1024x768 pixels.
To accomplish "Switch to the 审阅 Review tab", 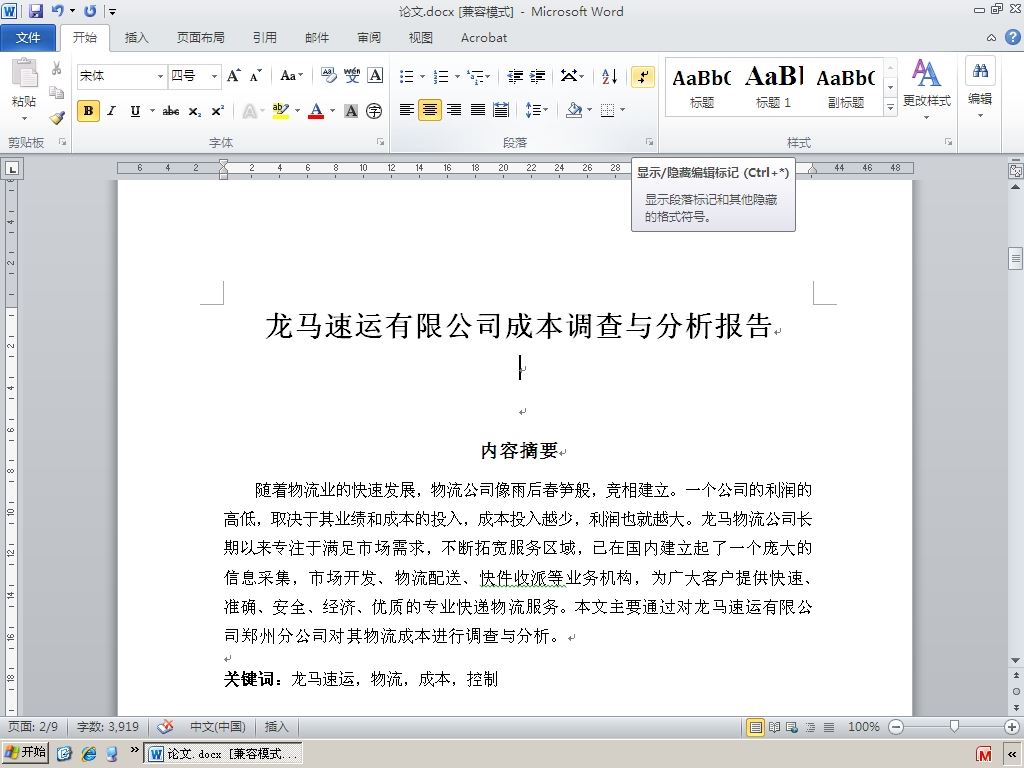I will coord(369,38).
